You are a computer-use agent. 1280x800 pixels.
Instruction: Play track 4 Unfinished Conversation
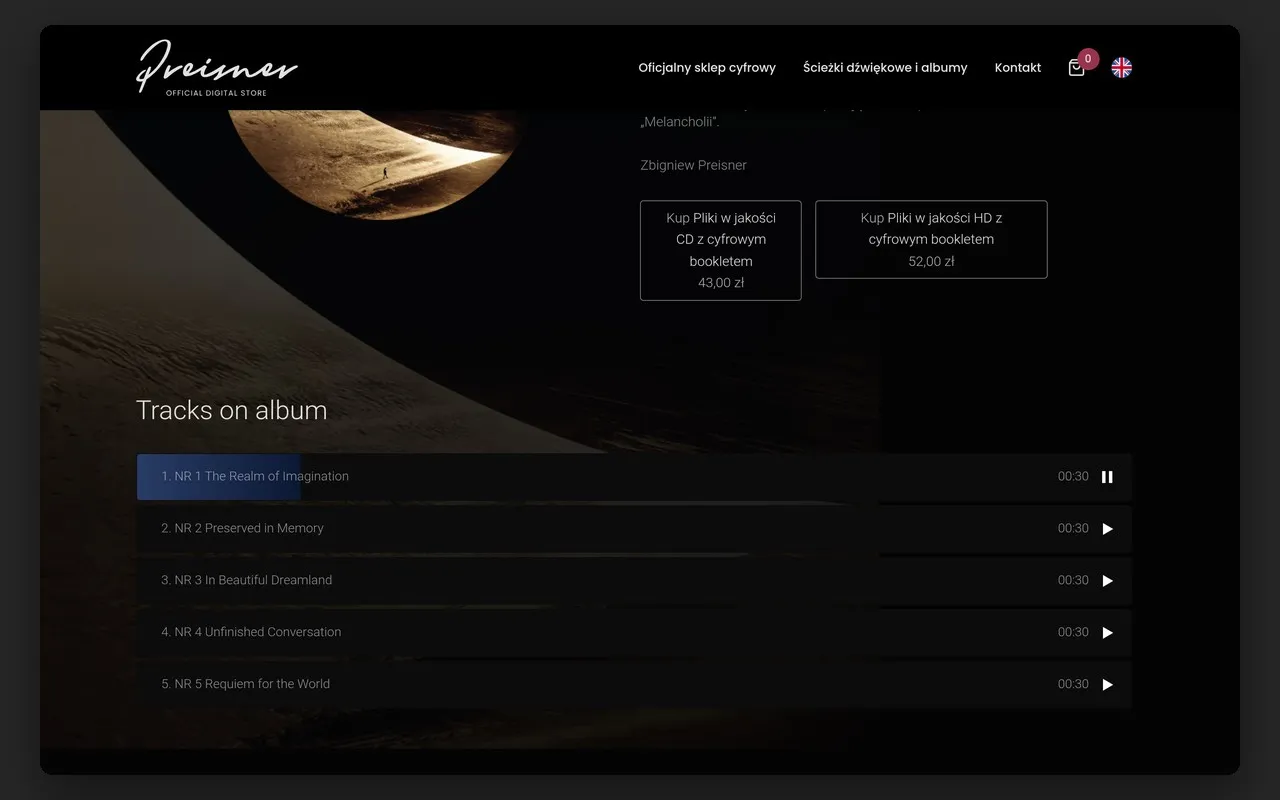pyautogui.click(x=1107, y=633)
